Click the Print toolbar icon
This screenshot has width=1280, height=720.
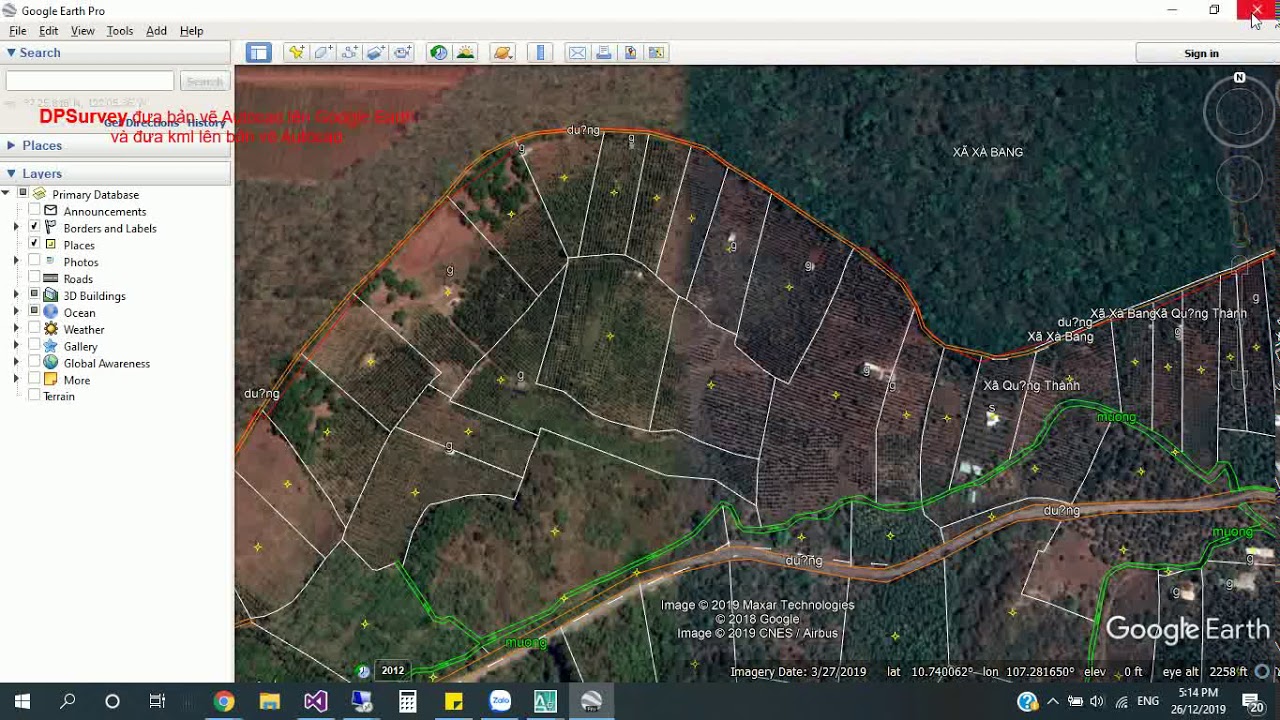[604, 53]
